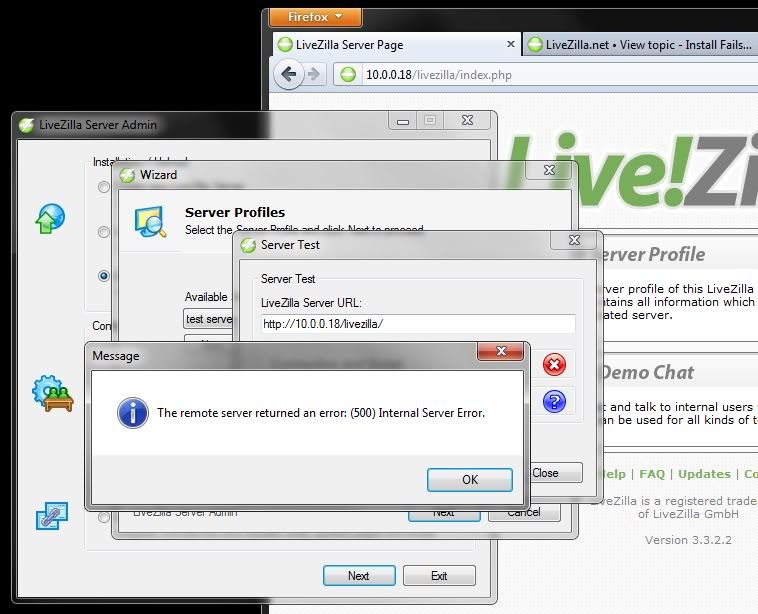Click the selected third radio button

click(103, 276)
